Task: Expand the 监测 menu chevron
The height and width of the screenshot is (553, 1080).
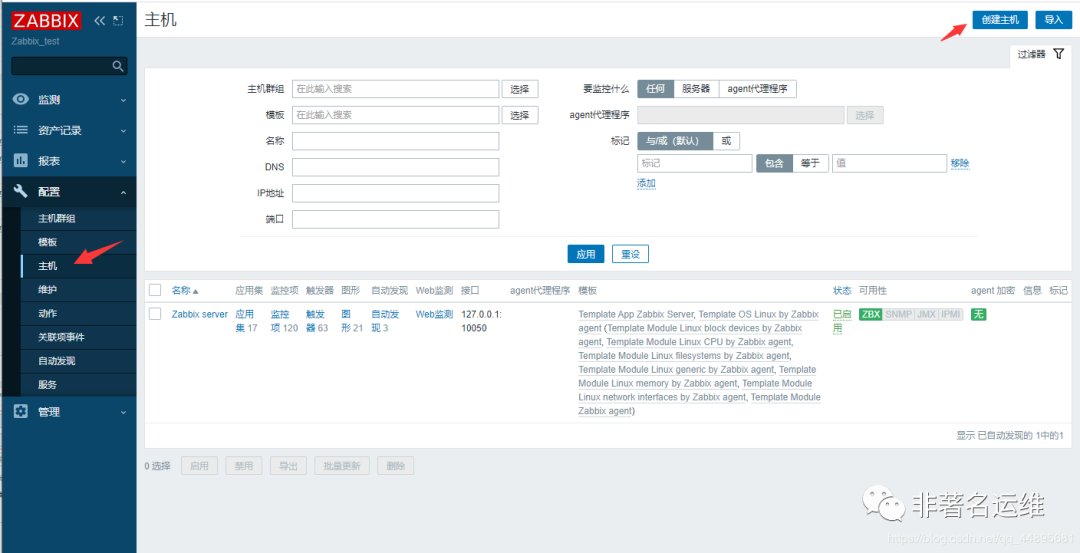Action: [x=123, y=101]
